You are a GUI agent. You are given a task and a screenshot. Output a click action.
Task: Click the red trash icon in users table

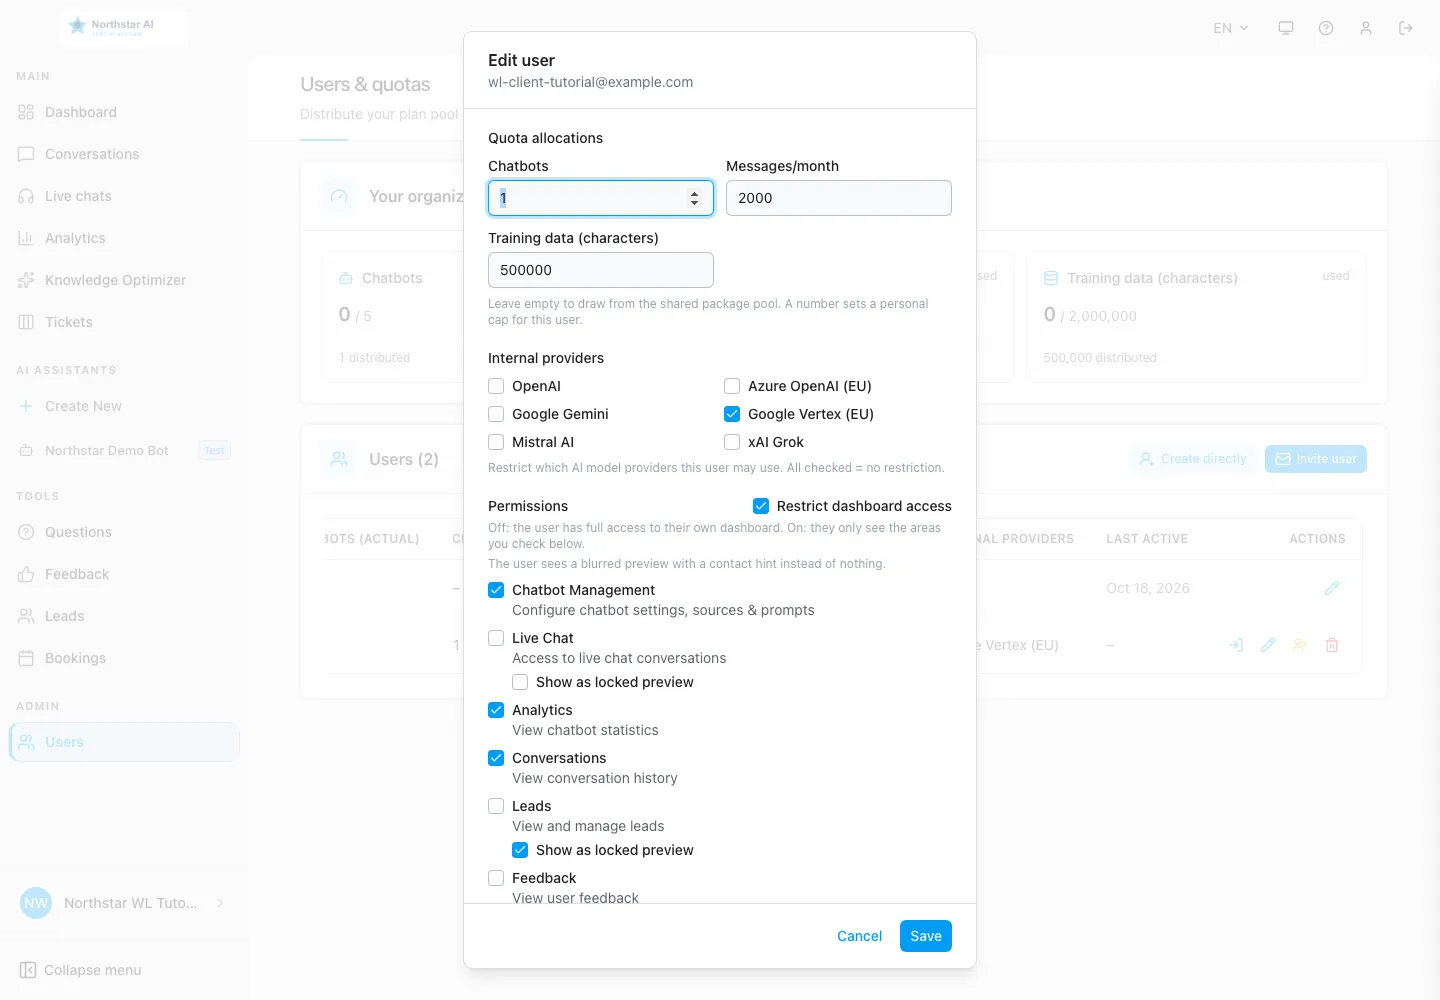tap(1332, 645)
